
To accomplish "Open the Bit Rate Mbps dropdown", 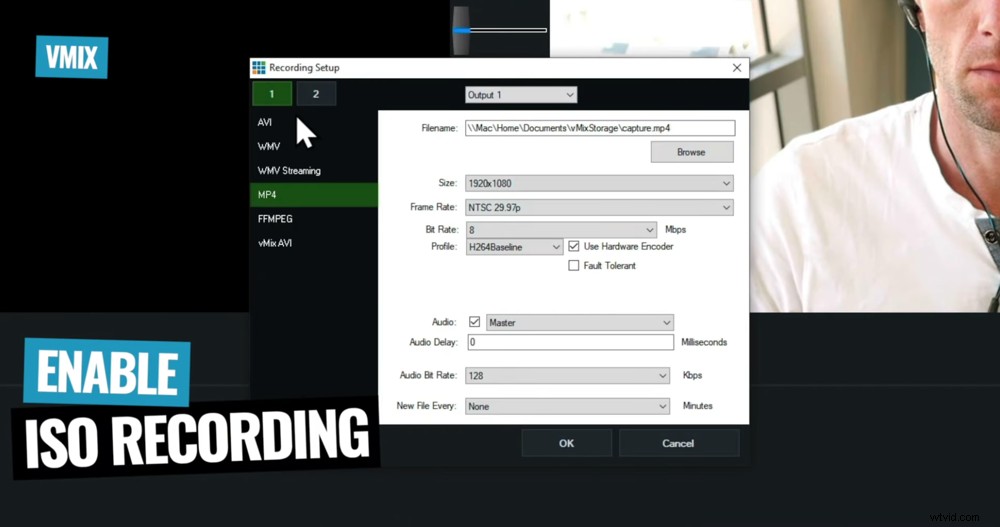I will pos(561,230).
